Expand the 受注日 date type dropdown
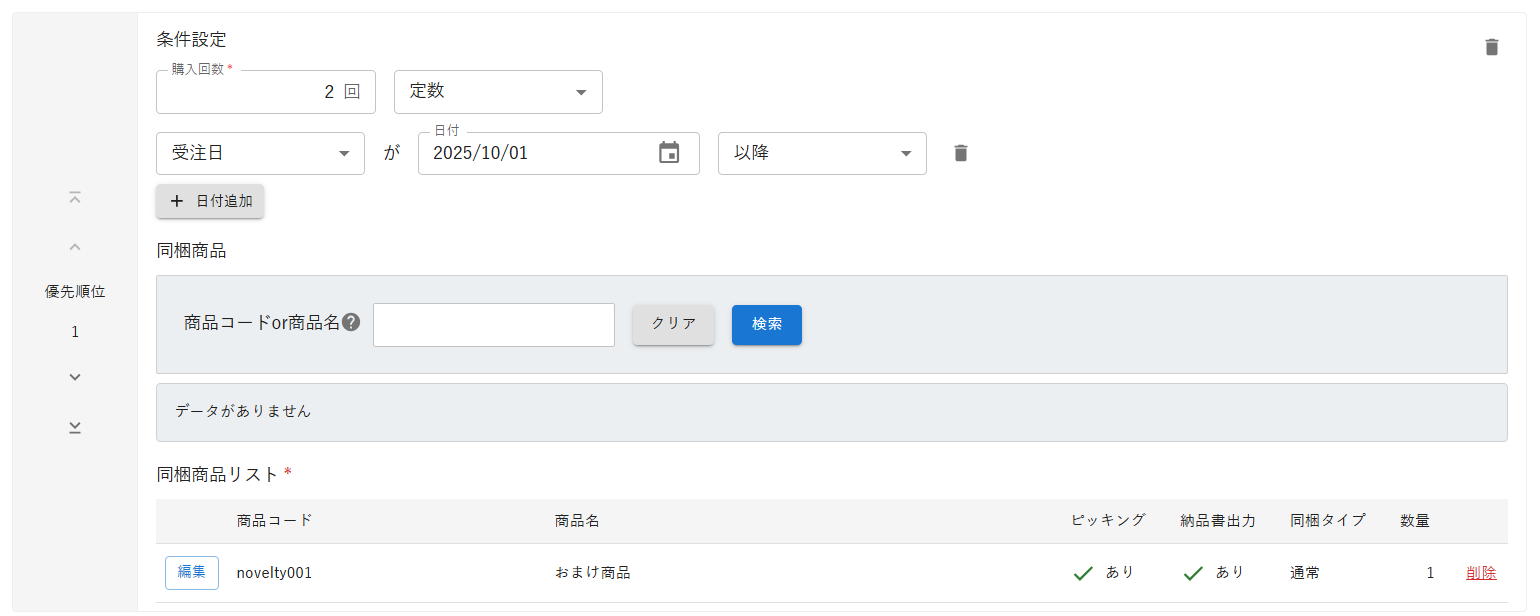Screen dimensions: 1540x616 [260, 154]
